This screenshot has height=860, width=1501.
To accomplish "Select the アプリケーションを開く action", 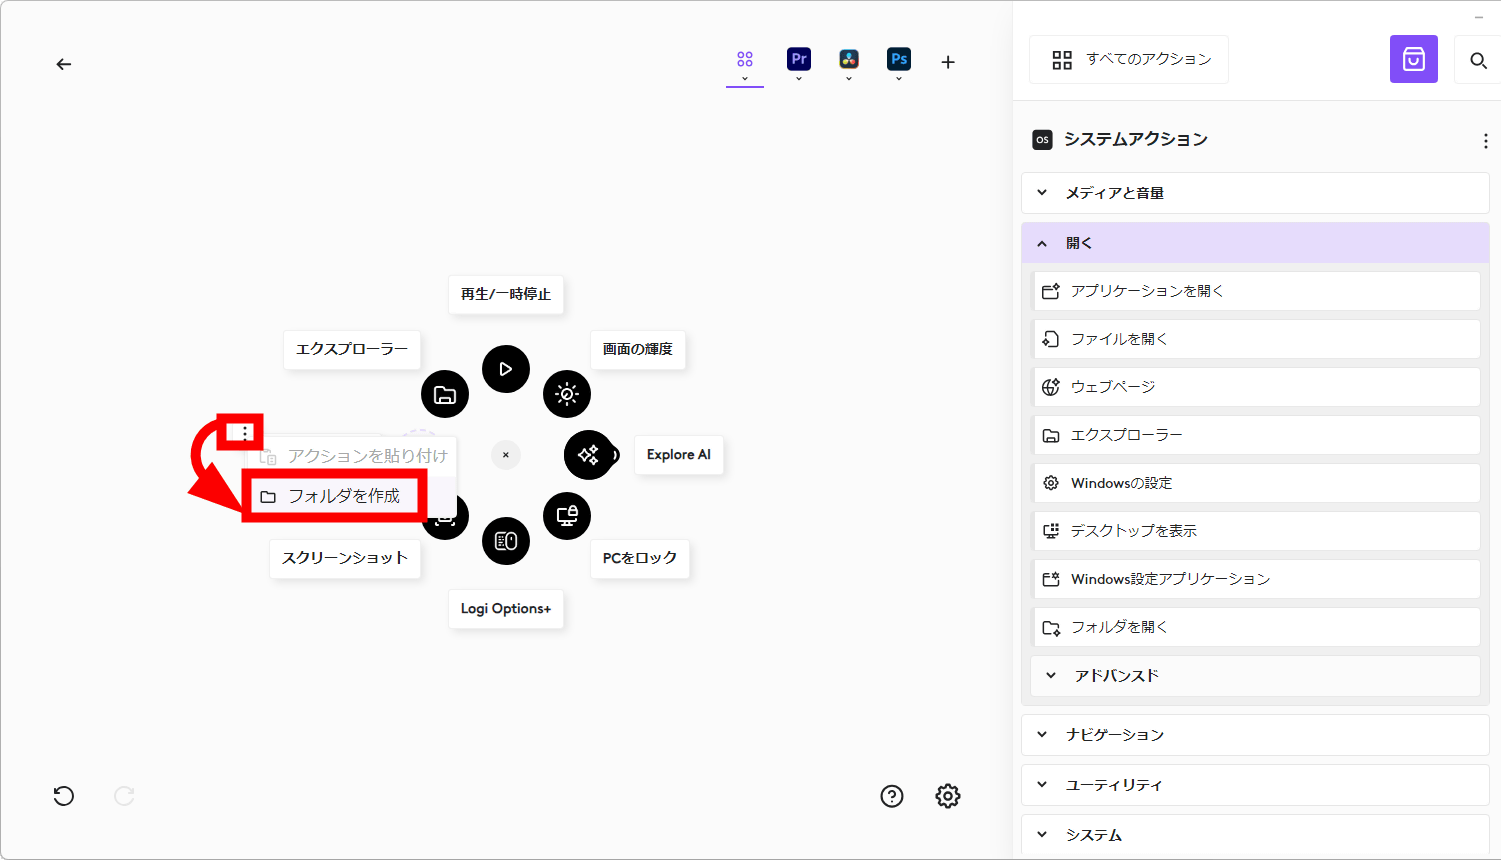I will (1255, 291).
